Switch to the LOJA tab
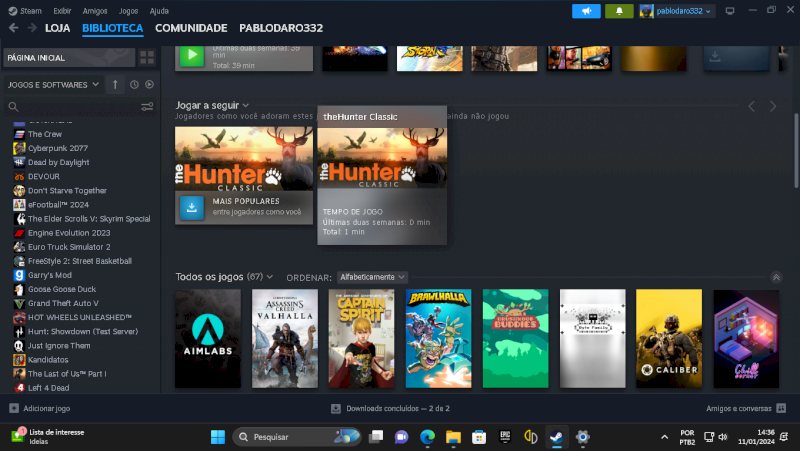The height and width of the screenshot is (451, 800). tap(58, 28)
